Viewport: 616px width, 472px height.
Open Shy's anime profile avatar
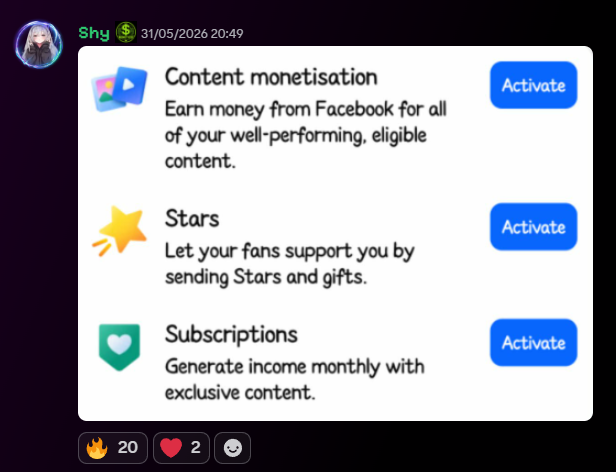pyautogui.click(x=39, y=44)
